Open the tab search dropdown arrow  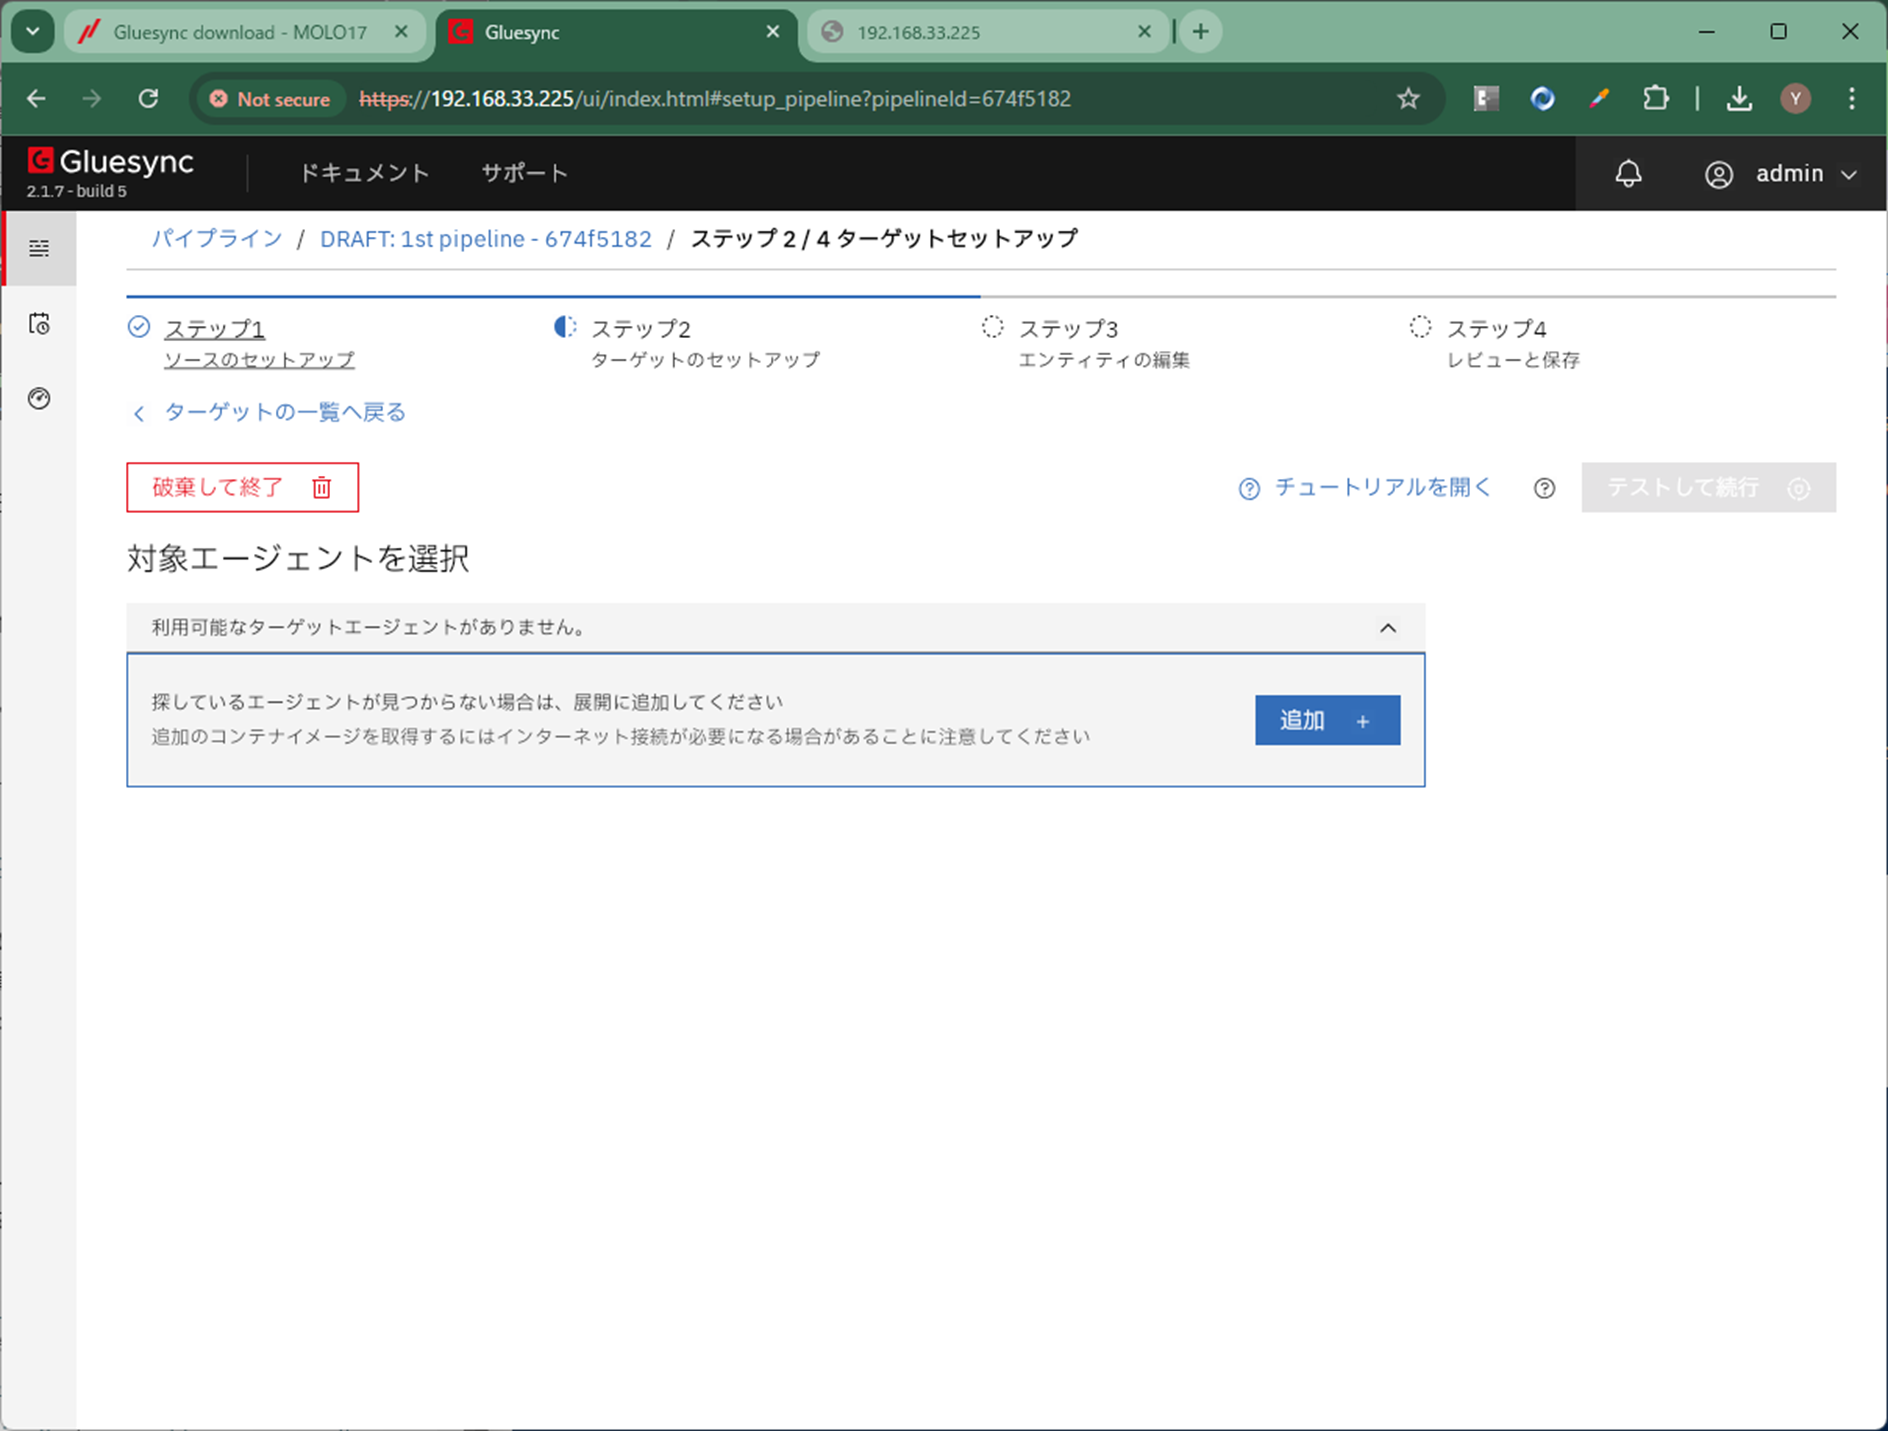33,32
